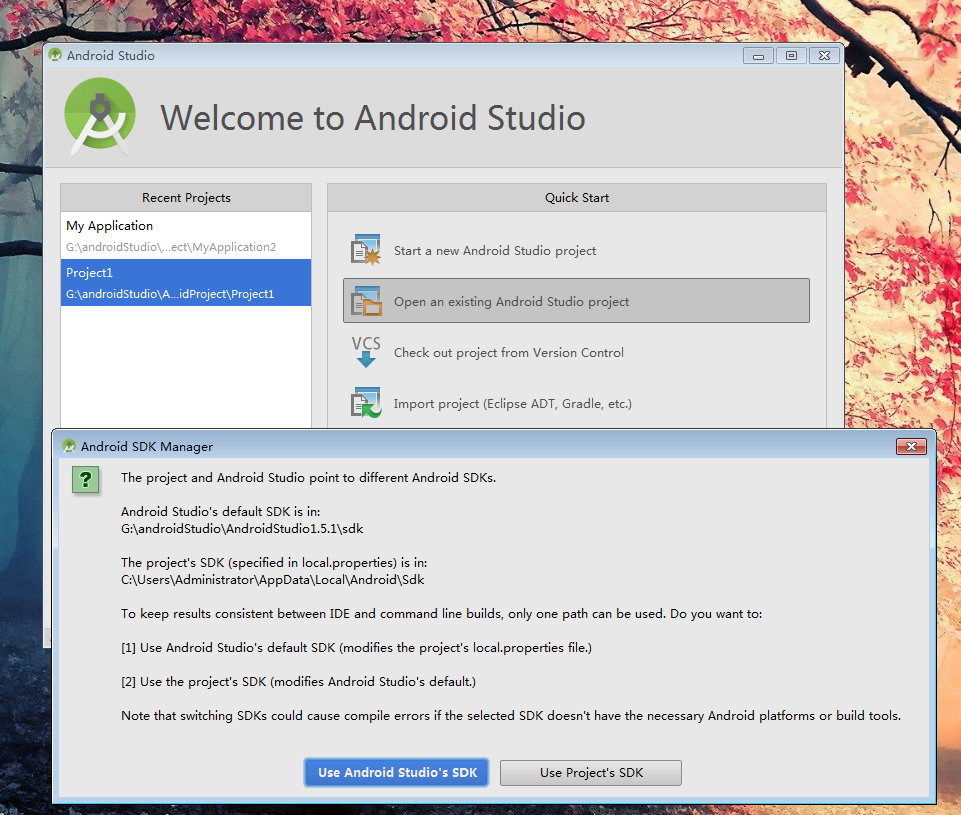Click the Android SDK Manager title icon
961x815 pixels.
[x=69, y=446]
